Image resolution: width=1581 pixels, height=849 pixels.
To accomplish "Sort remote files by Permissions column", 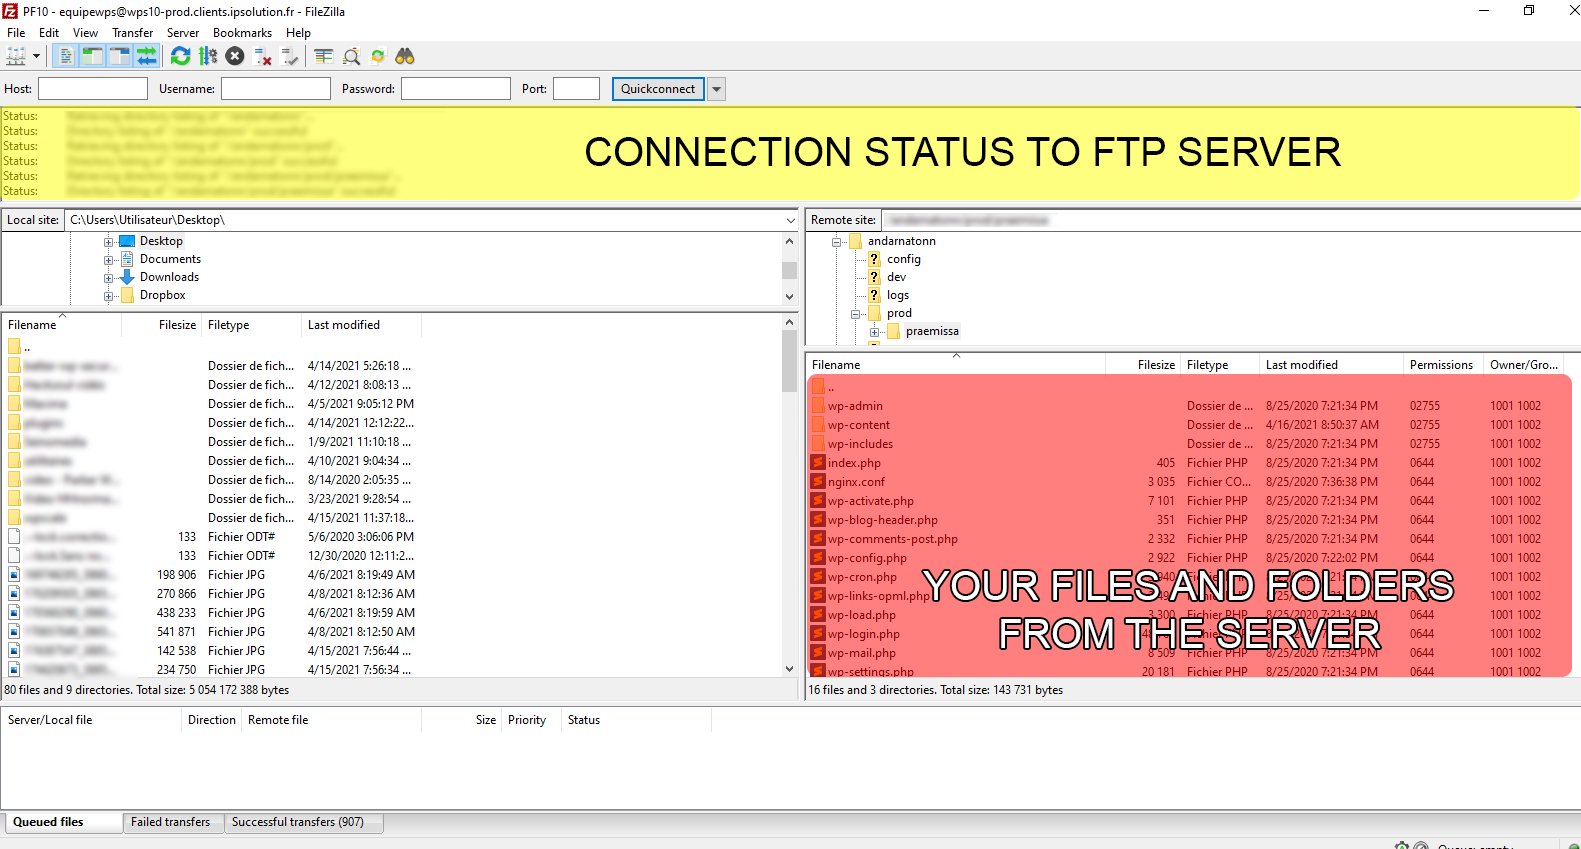I will 1440,365.
